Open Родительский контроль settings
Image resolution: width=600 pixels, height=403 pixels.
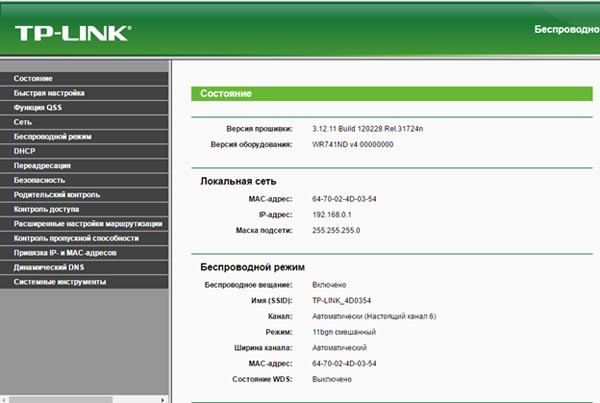click(x=84, y=195)
